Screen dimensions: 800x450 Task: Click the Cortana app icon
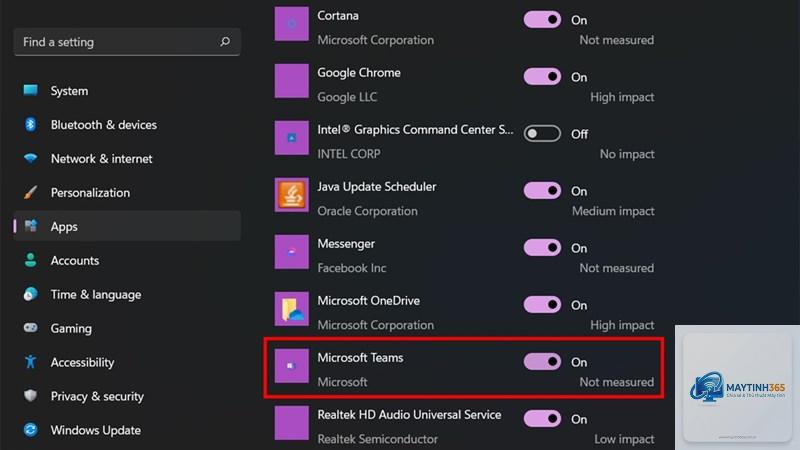[x=291, y=23]
